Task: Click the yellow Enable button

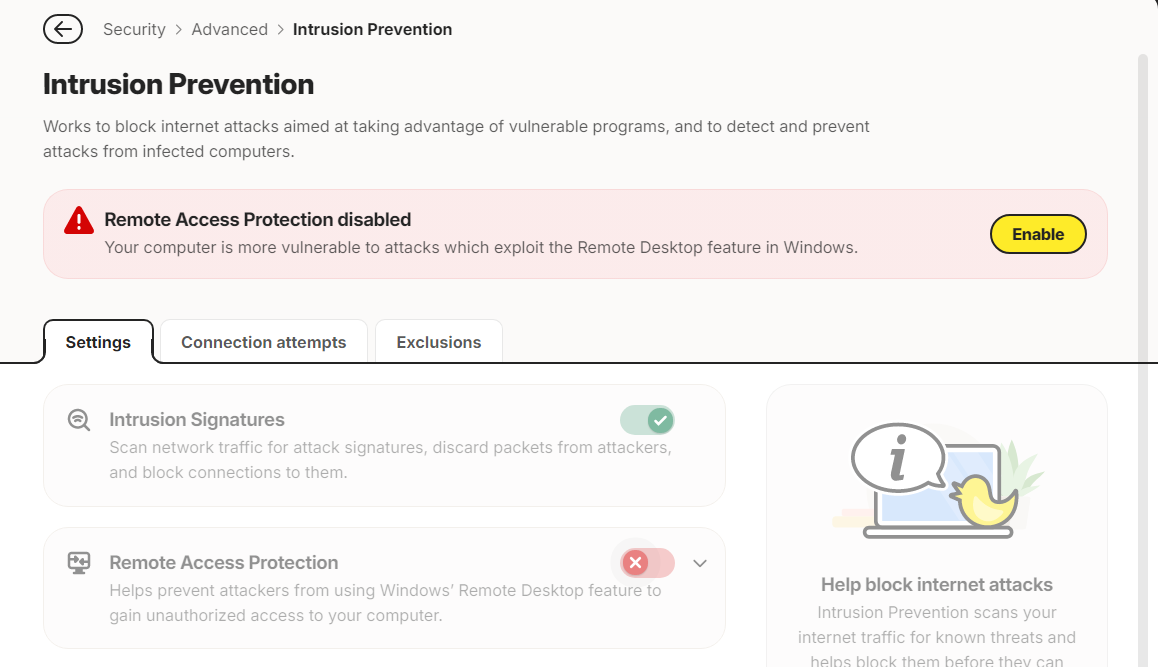Action: tap(1038, 234)
